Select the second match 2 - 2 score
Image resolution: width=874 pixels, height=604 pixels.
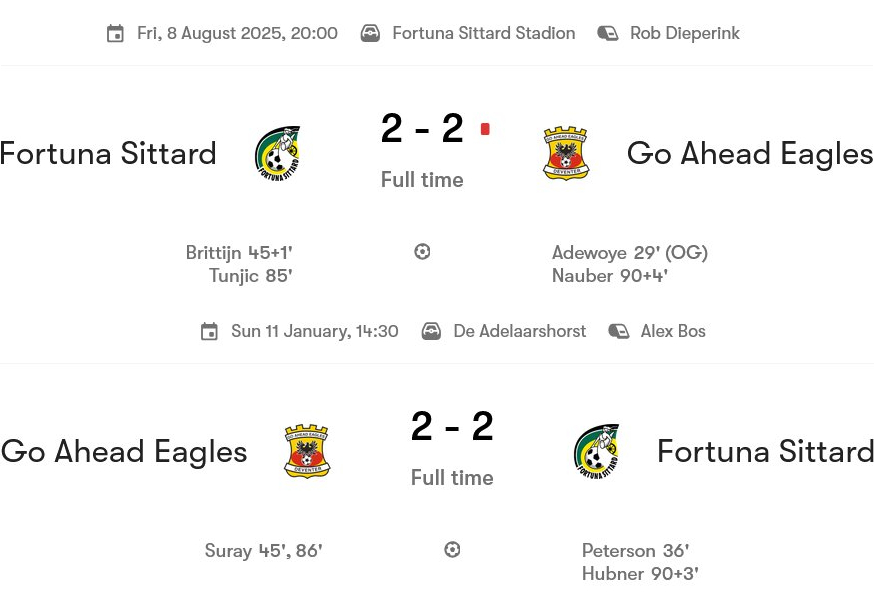452,427
